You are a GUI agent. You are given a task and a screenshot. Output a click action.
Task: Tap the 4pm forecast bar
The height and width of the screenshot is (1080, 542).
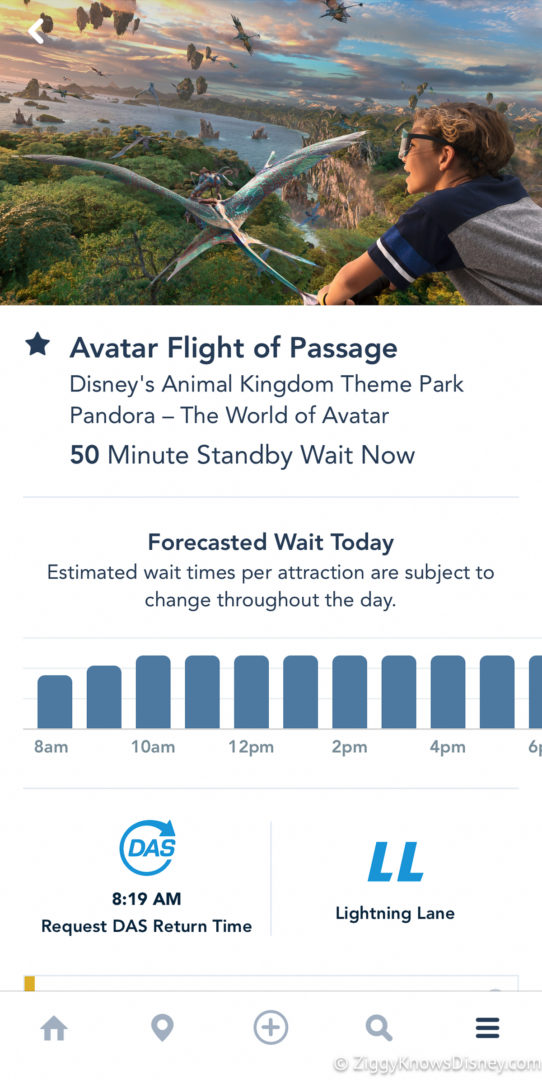click(448, 692)
